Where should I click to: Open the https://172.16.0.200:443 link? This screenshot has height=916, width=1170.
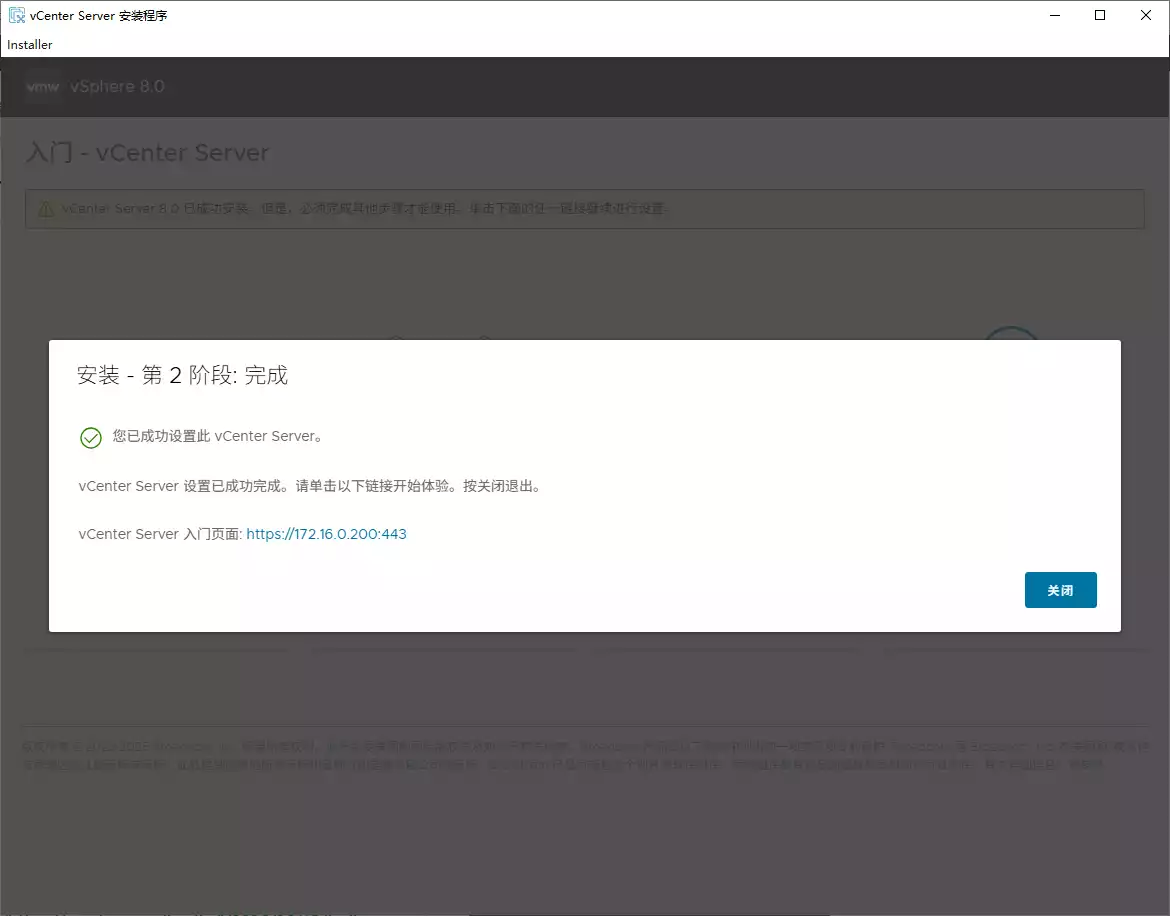click(326, 534)
